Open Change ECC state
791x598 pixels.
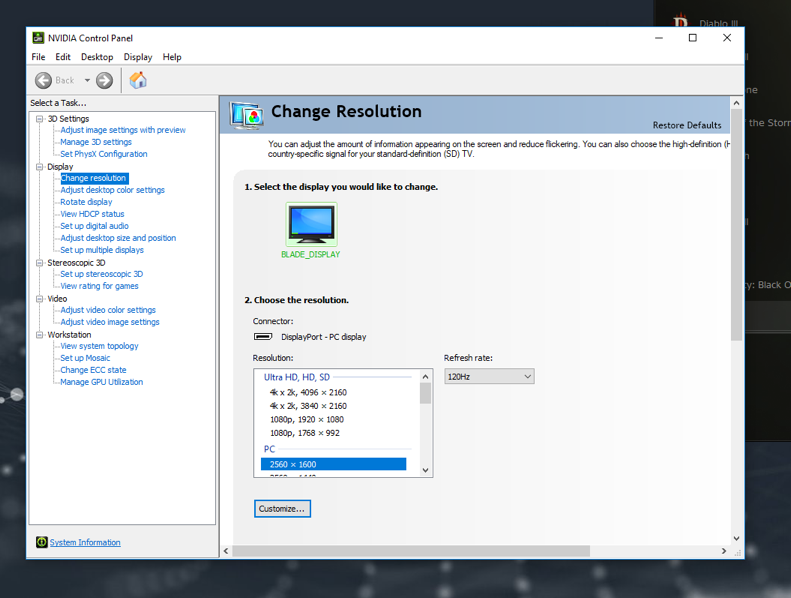(x=93, y=370)
